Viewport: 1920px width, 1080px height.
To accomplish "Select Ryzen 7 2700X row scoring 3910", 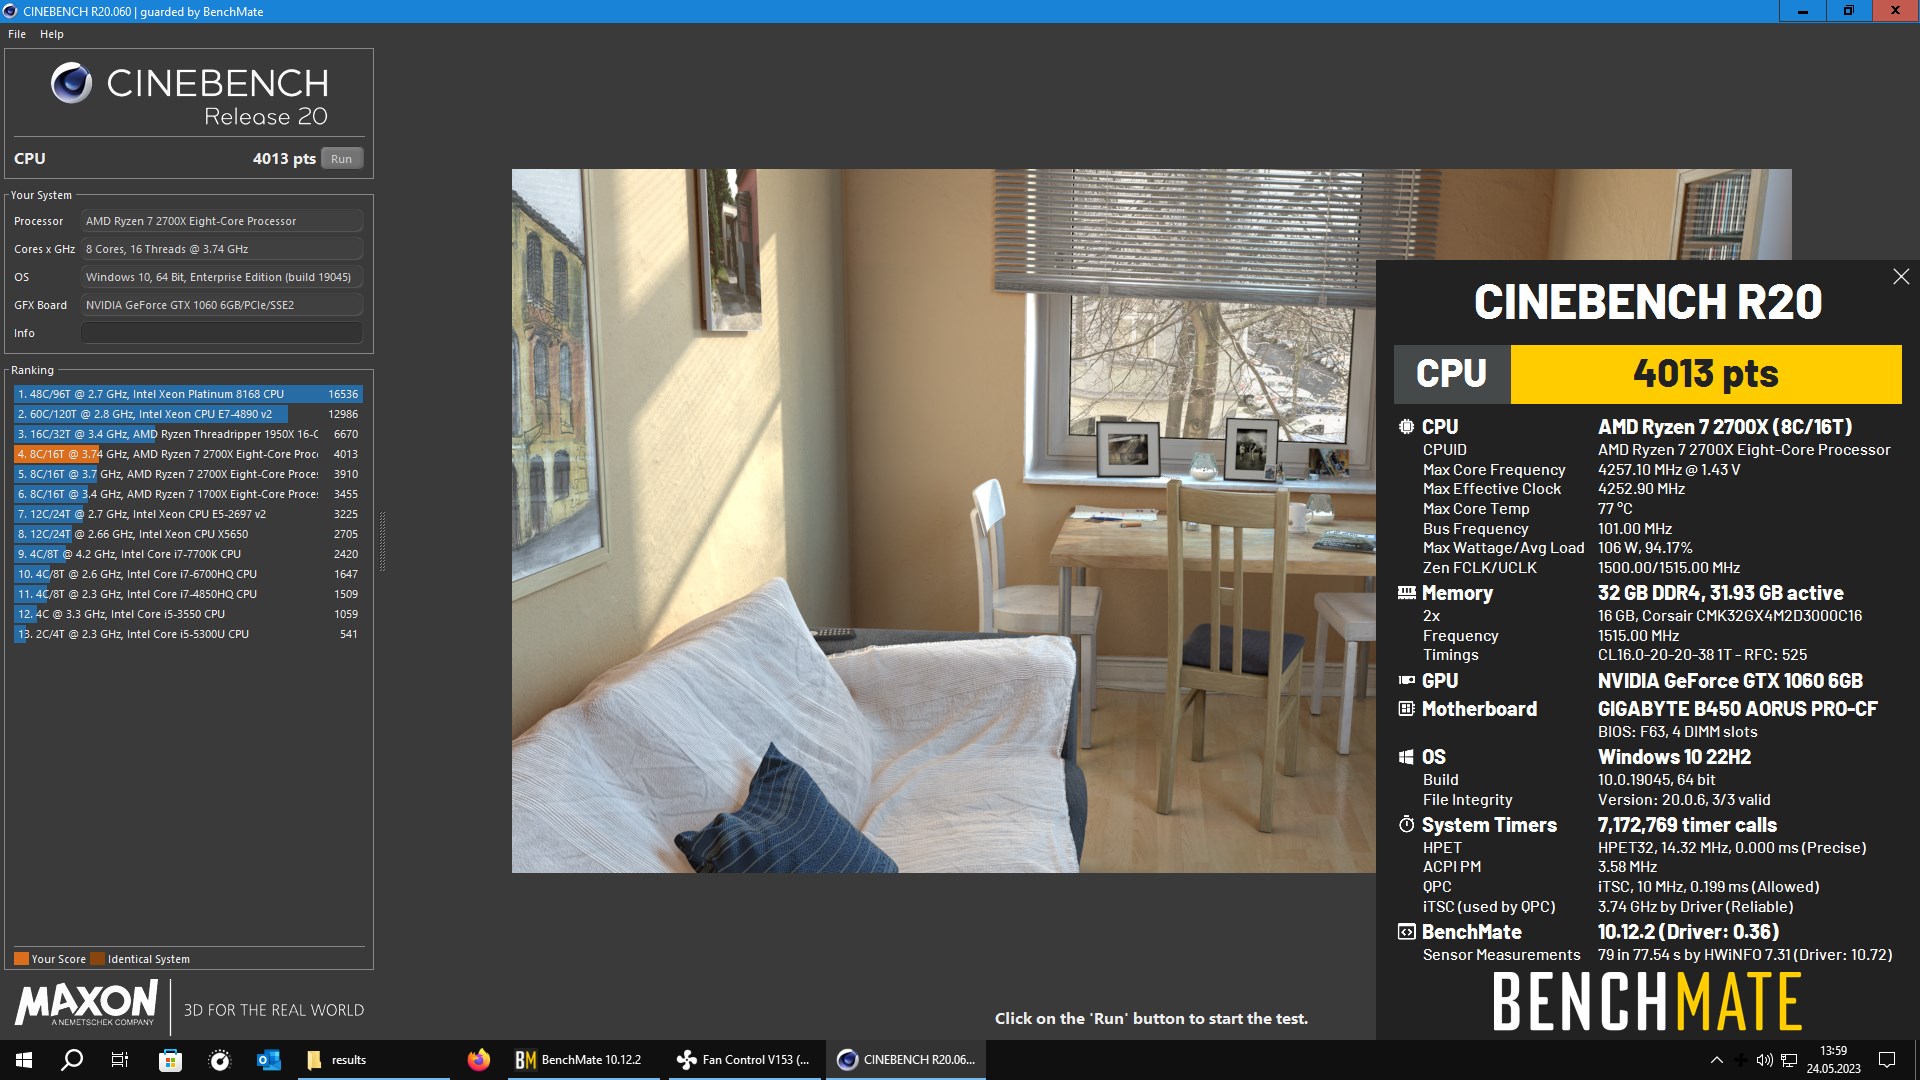I will [x=188, y=474].
